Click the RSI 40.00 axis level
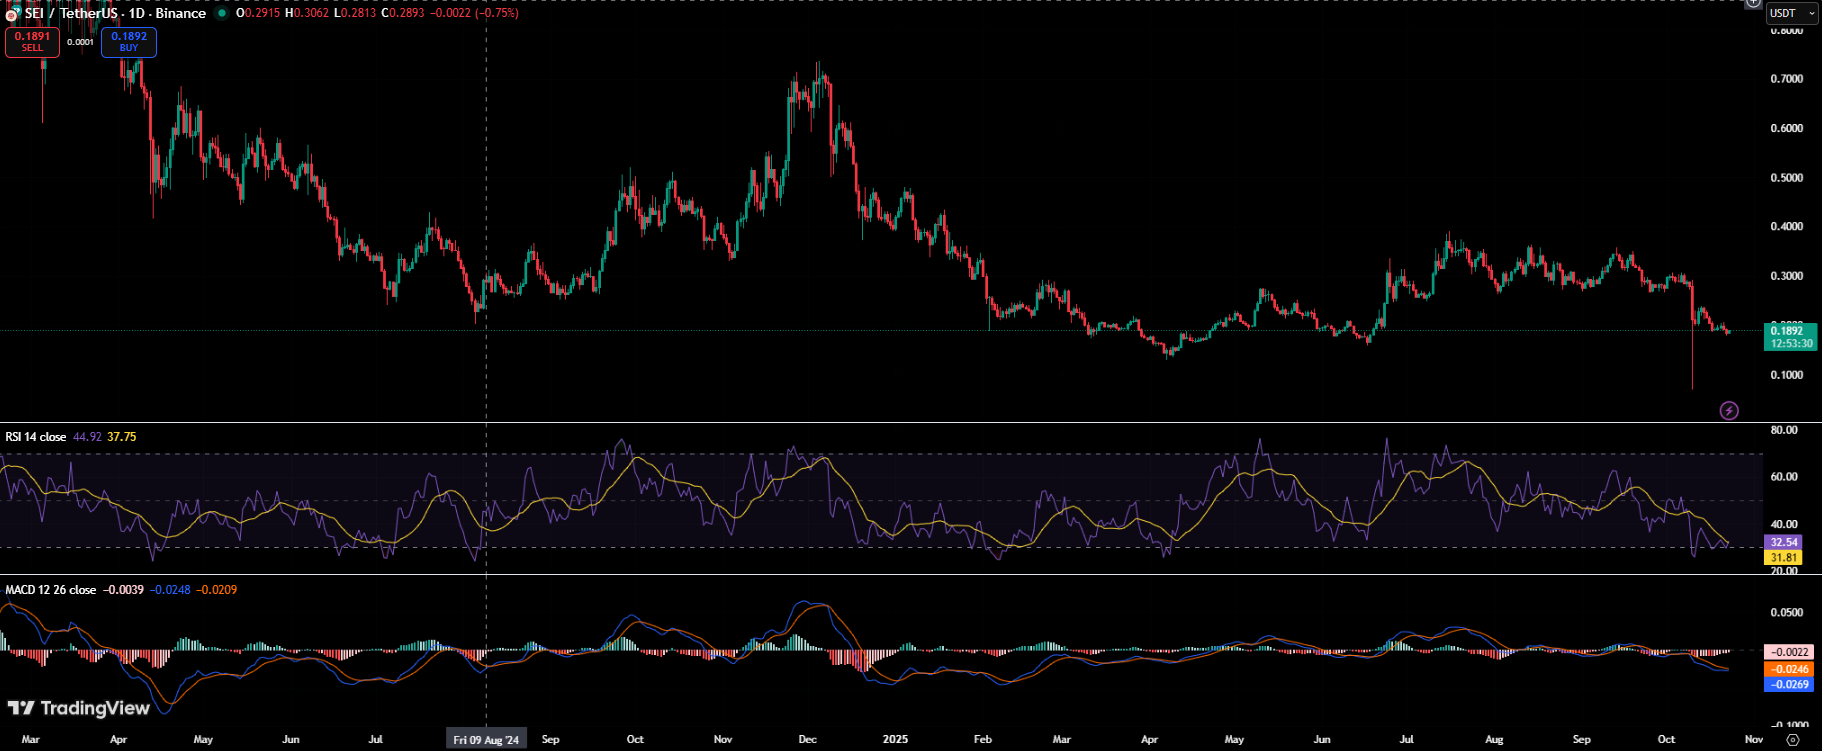This screenshot has width=1822, height=751. coord(1784,524)
